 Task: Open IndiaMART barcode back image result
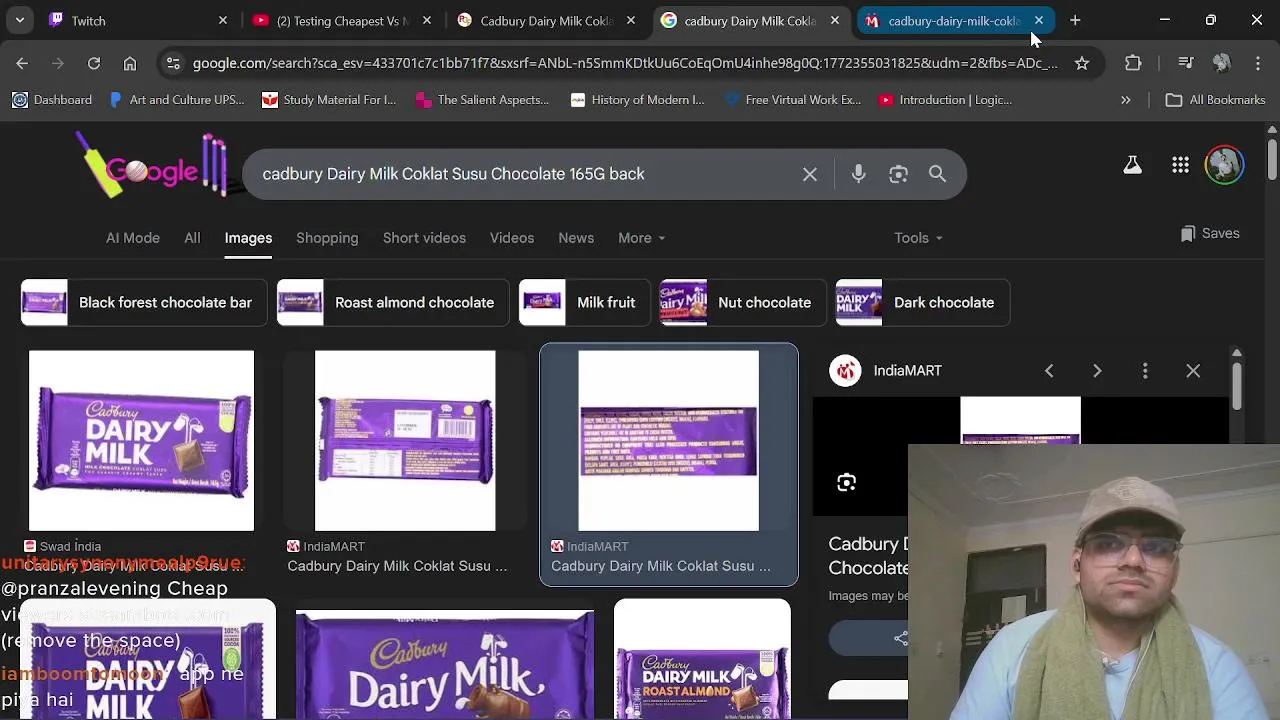(x=405, y=440)
